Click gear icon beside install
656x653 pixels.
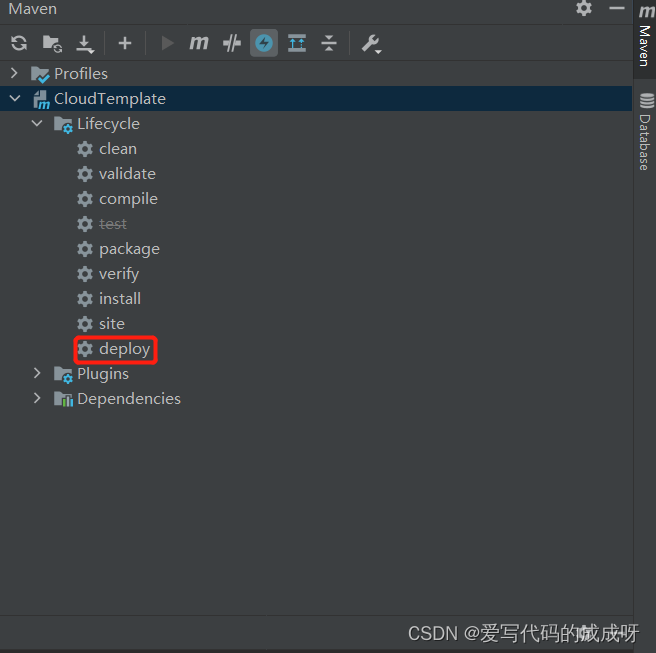[x=85, y=299]
